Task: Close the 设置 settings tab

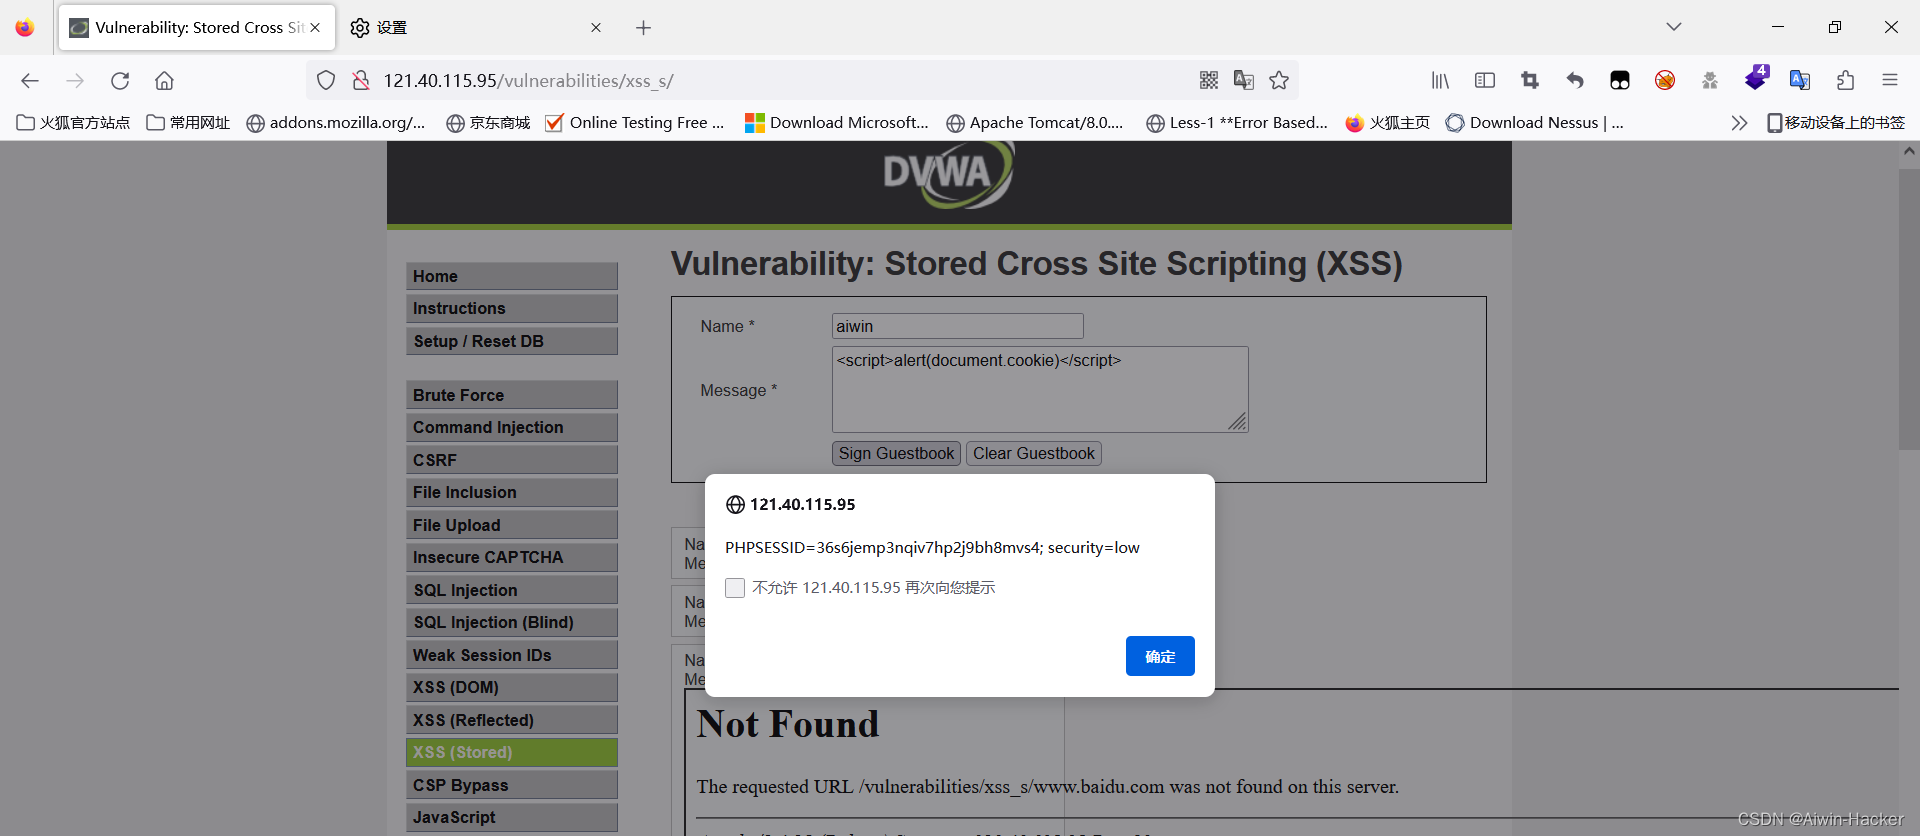Action: 596,28
